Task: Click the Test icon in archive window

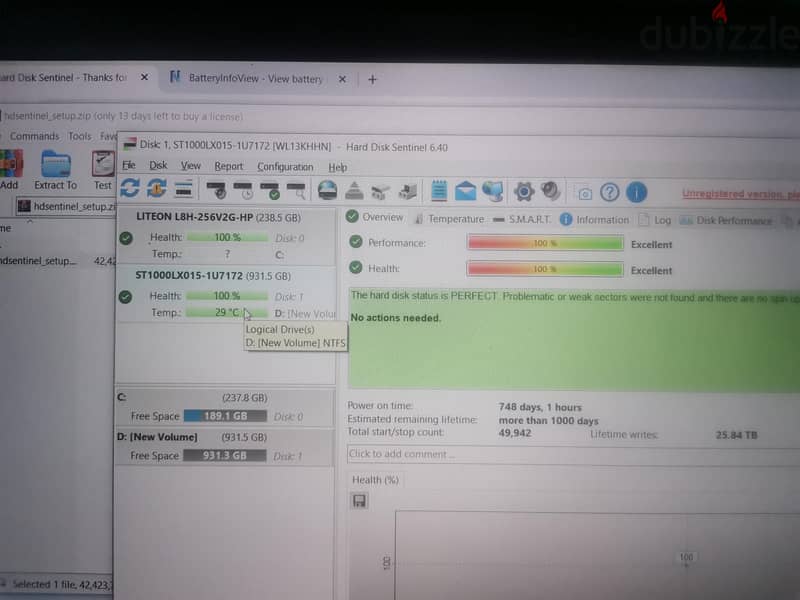Action: (103, 171)
